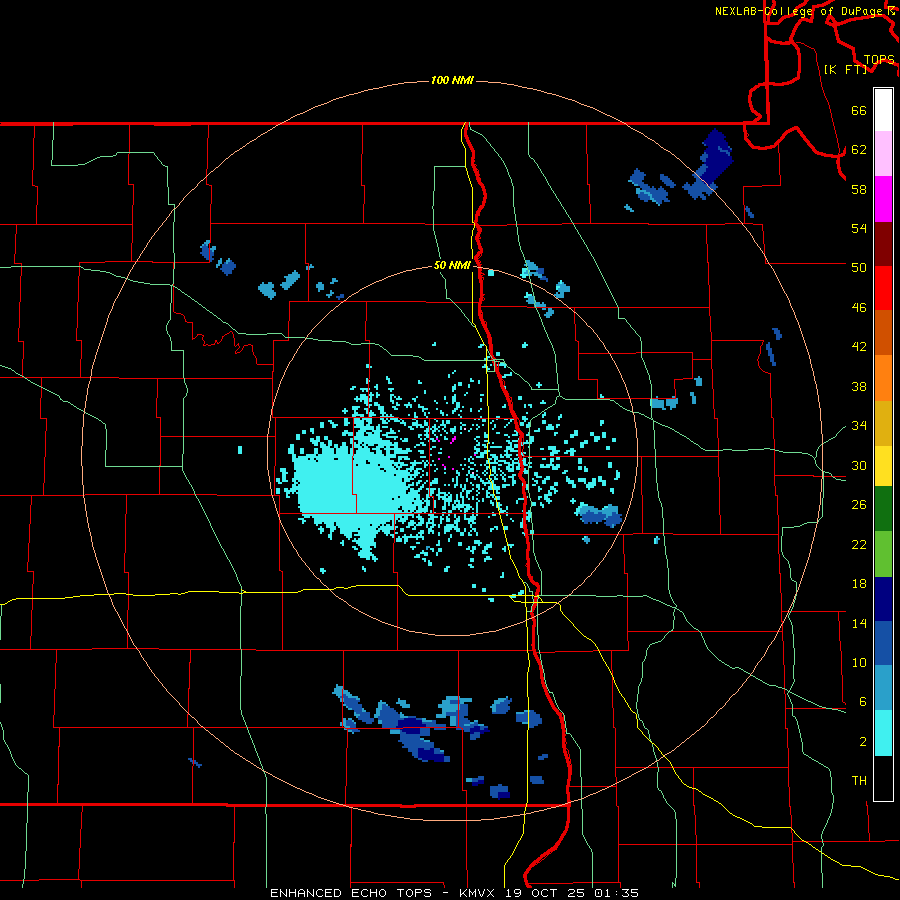900x900 pixels.
Task: Click the ENHANCED ECHO TOPS product title
Action: [355, 893]
